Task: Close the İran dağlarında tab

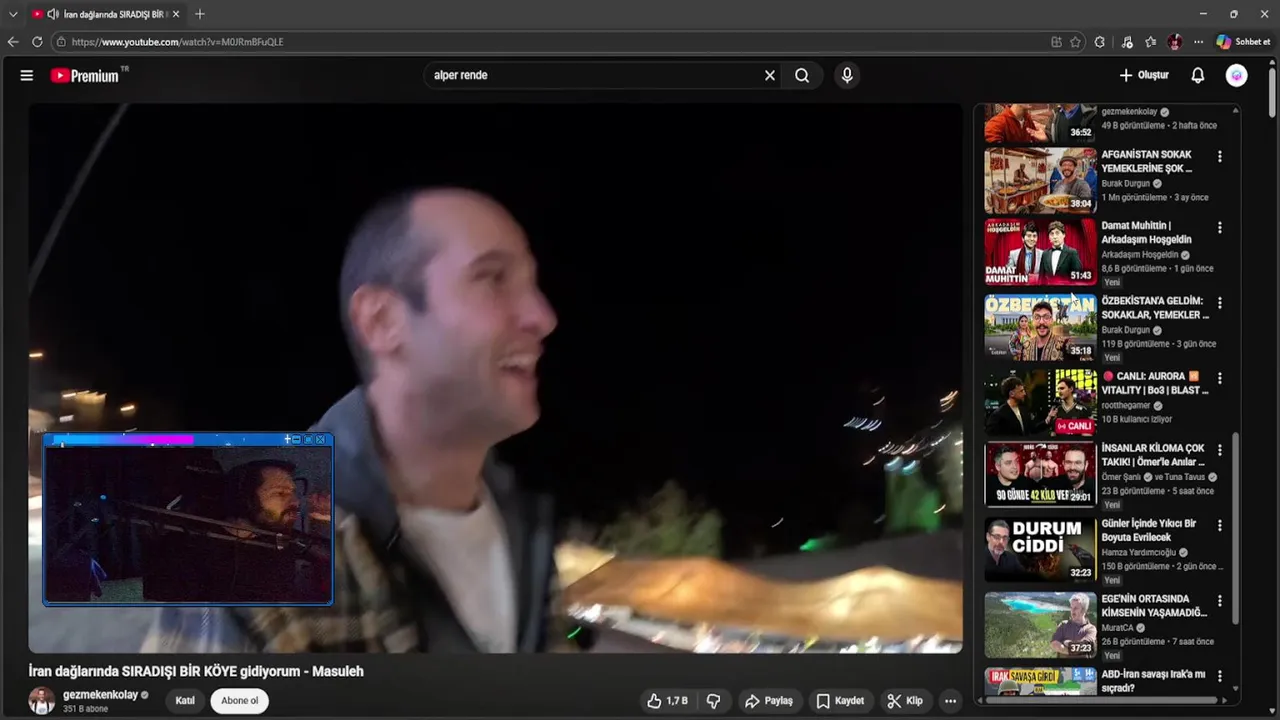Action: pyautogui.click(x=176, y=14)
